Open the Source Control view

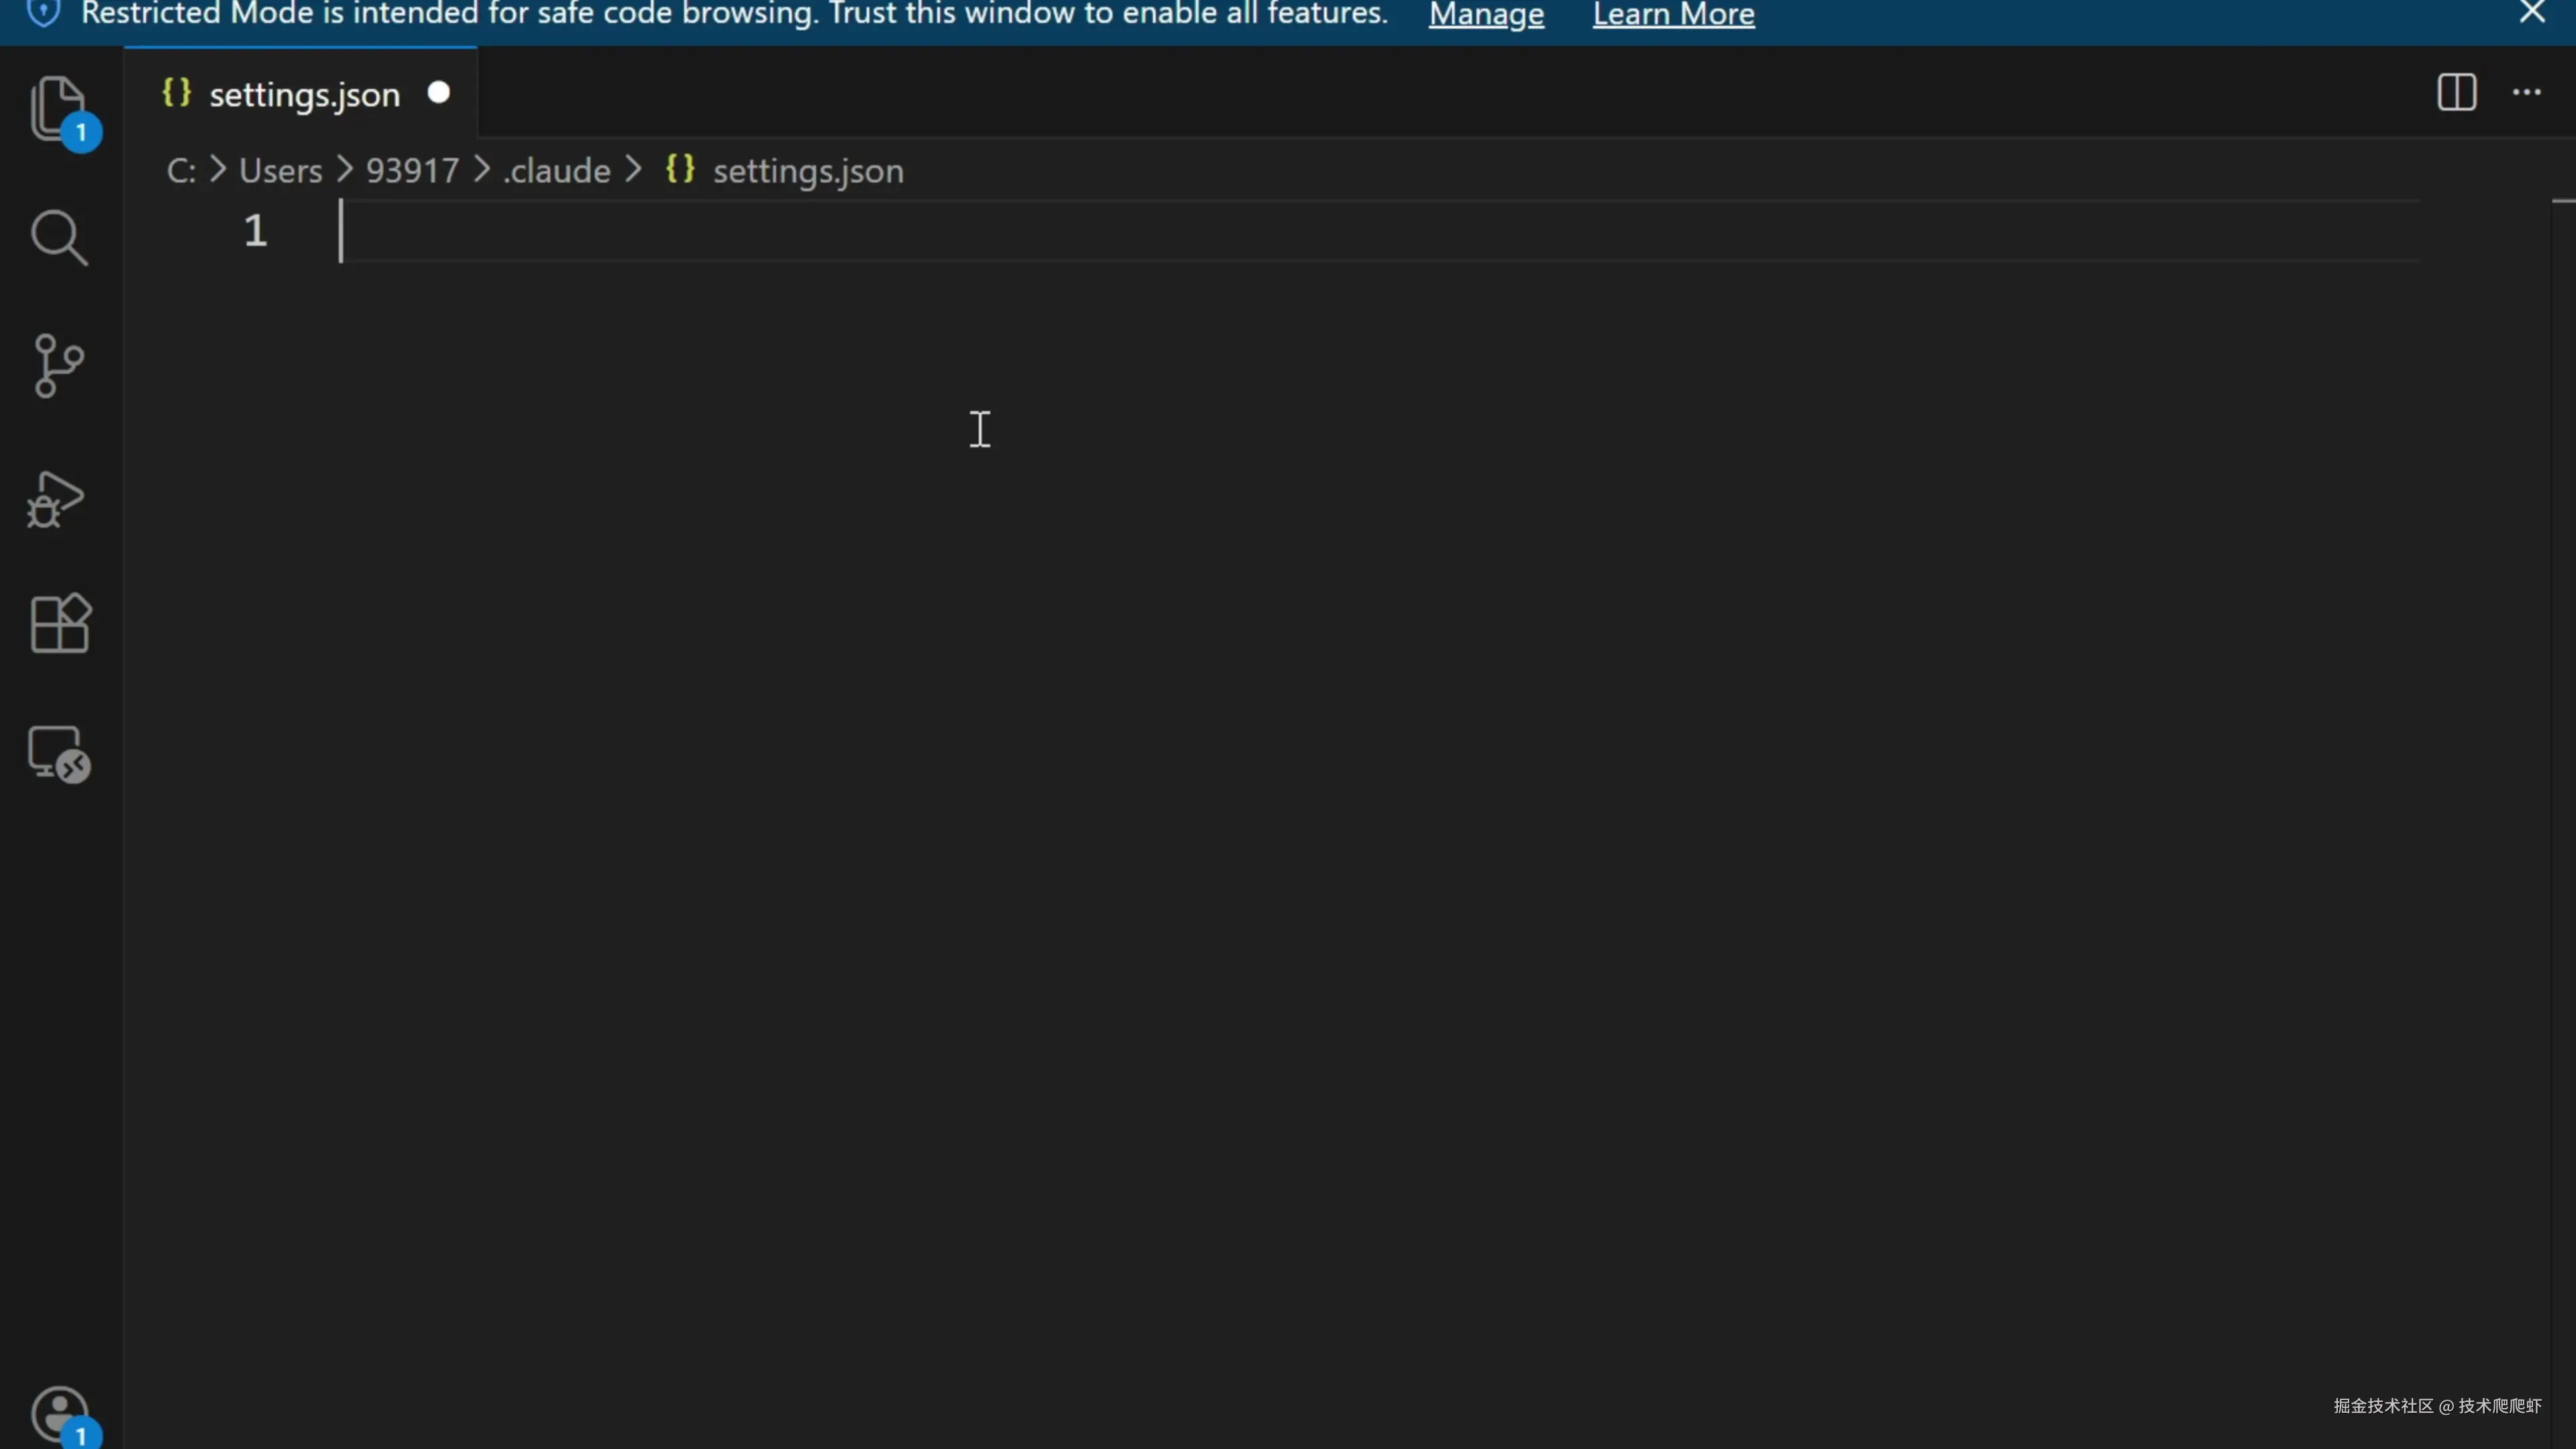tap(58, 365)
